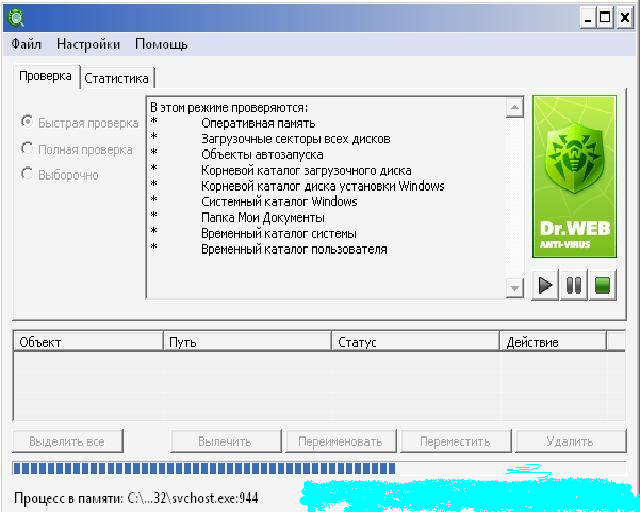
Task: Click the В этом режиме проверяются heading
Action: 229,108
